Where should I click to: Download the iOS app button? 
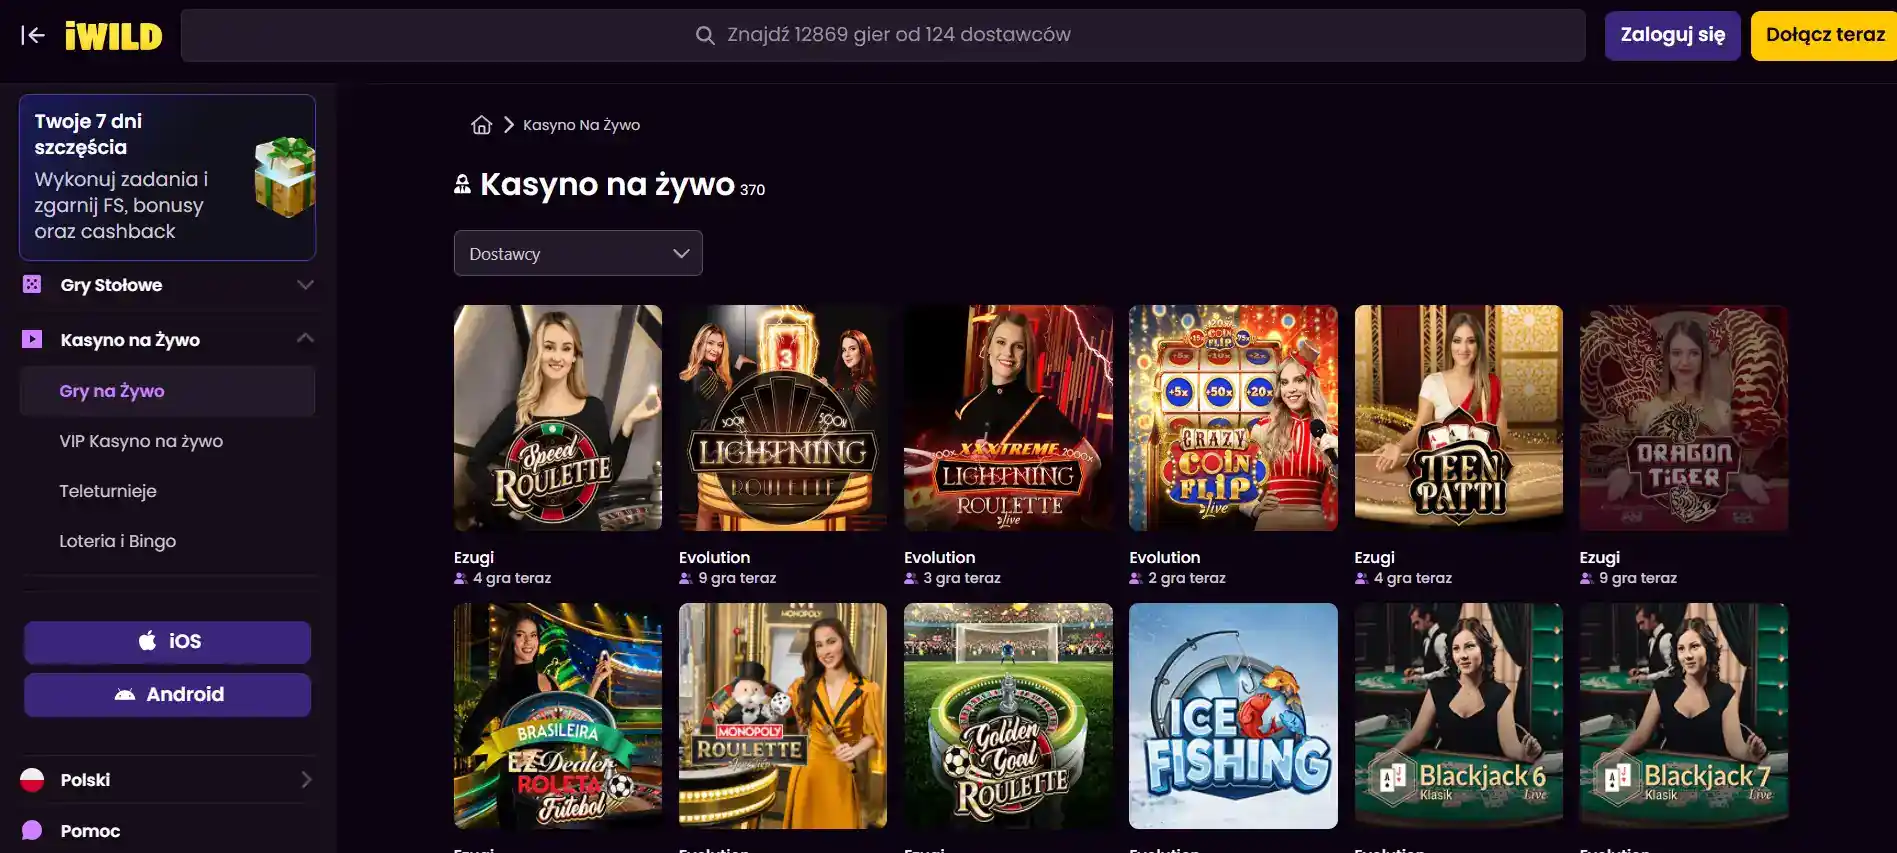(x=168, y=642)
